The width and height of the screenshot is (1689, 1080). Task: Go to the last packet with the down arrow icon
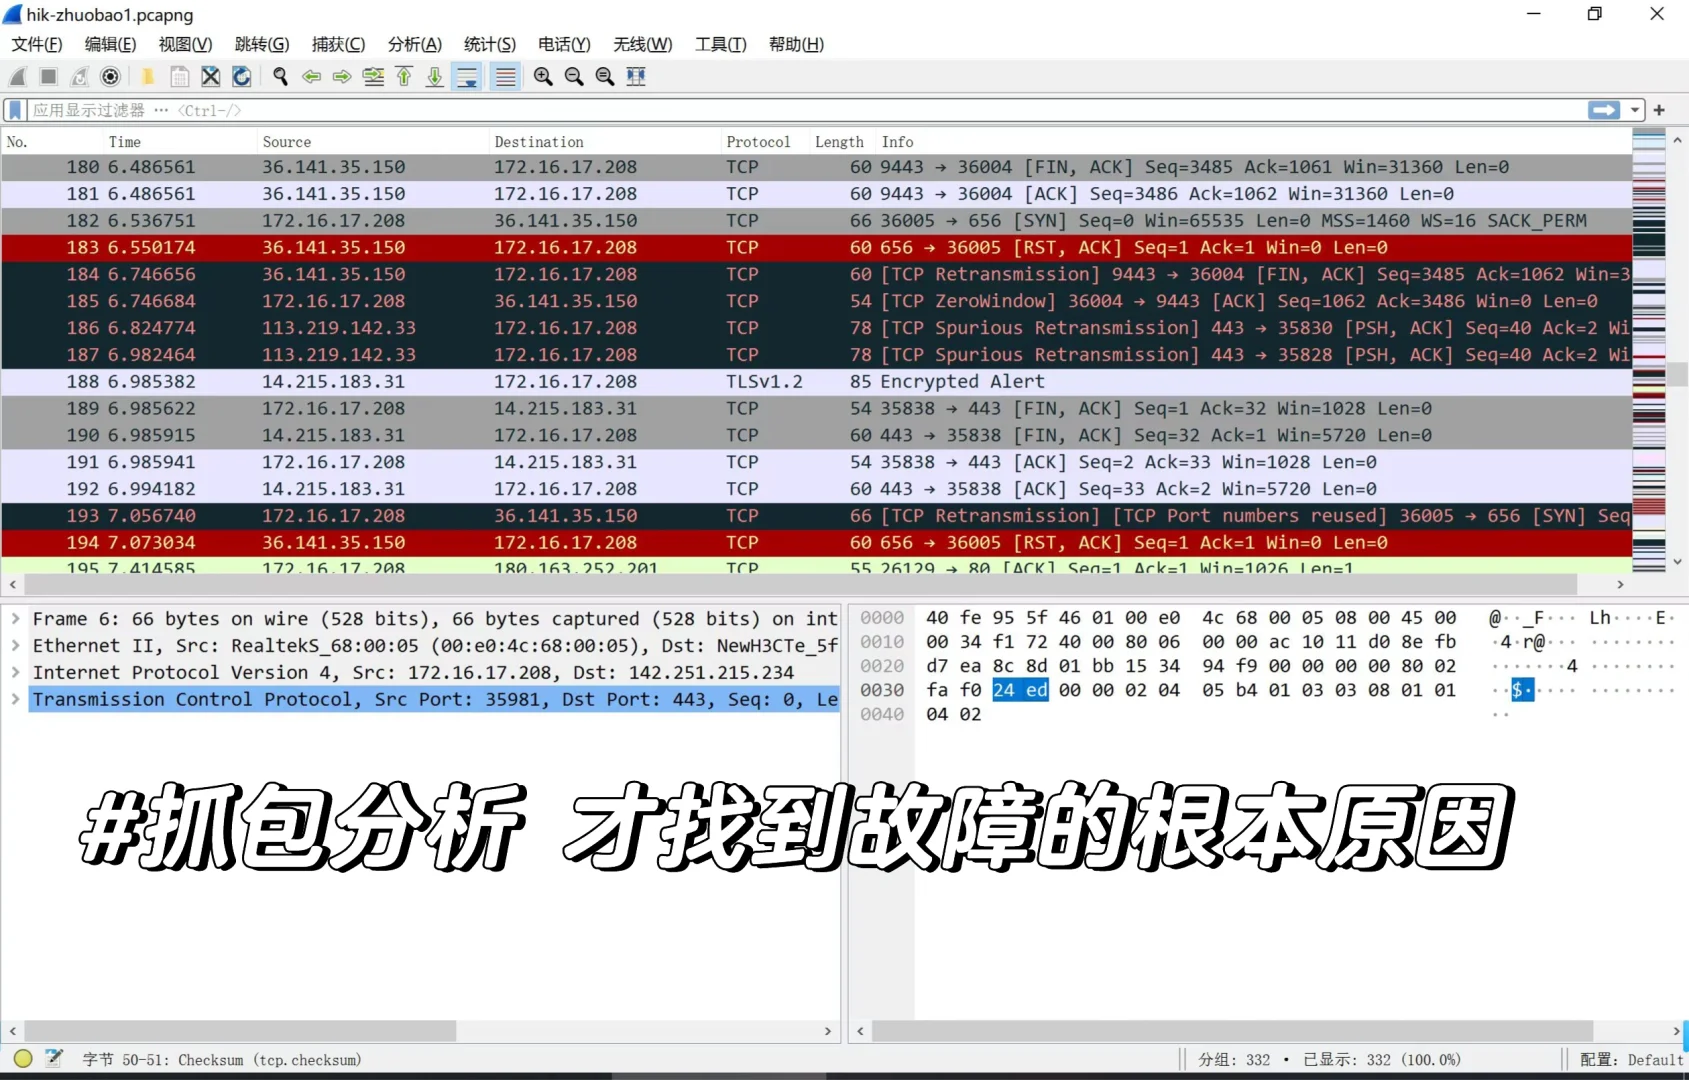434,77
